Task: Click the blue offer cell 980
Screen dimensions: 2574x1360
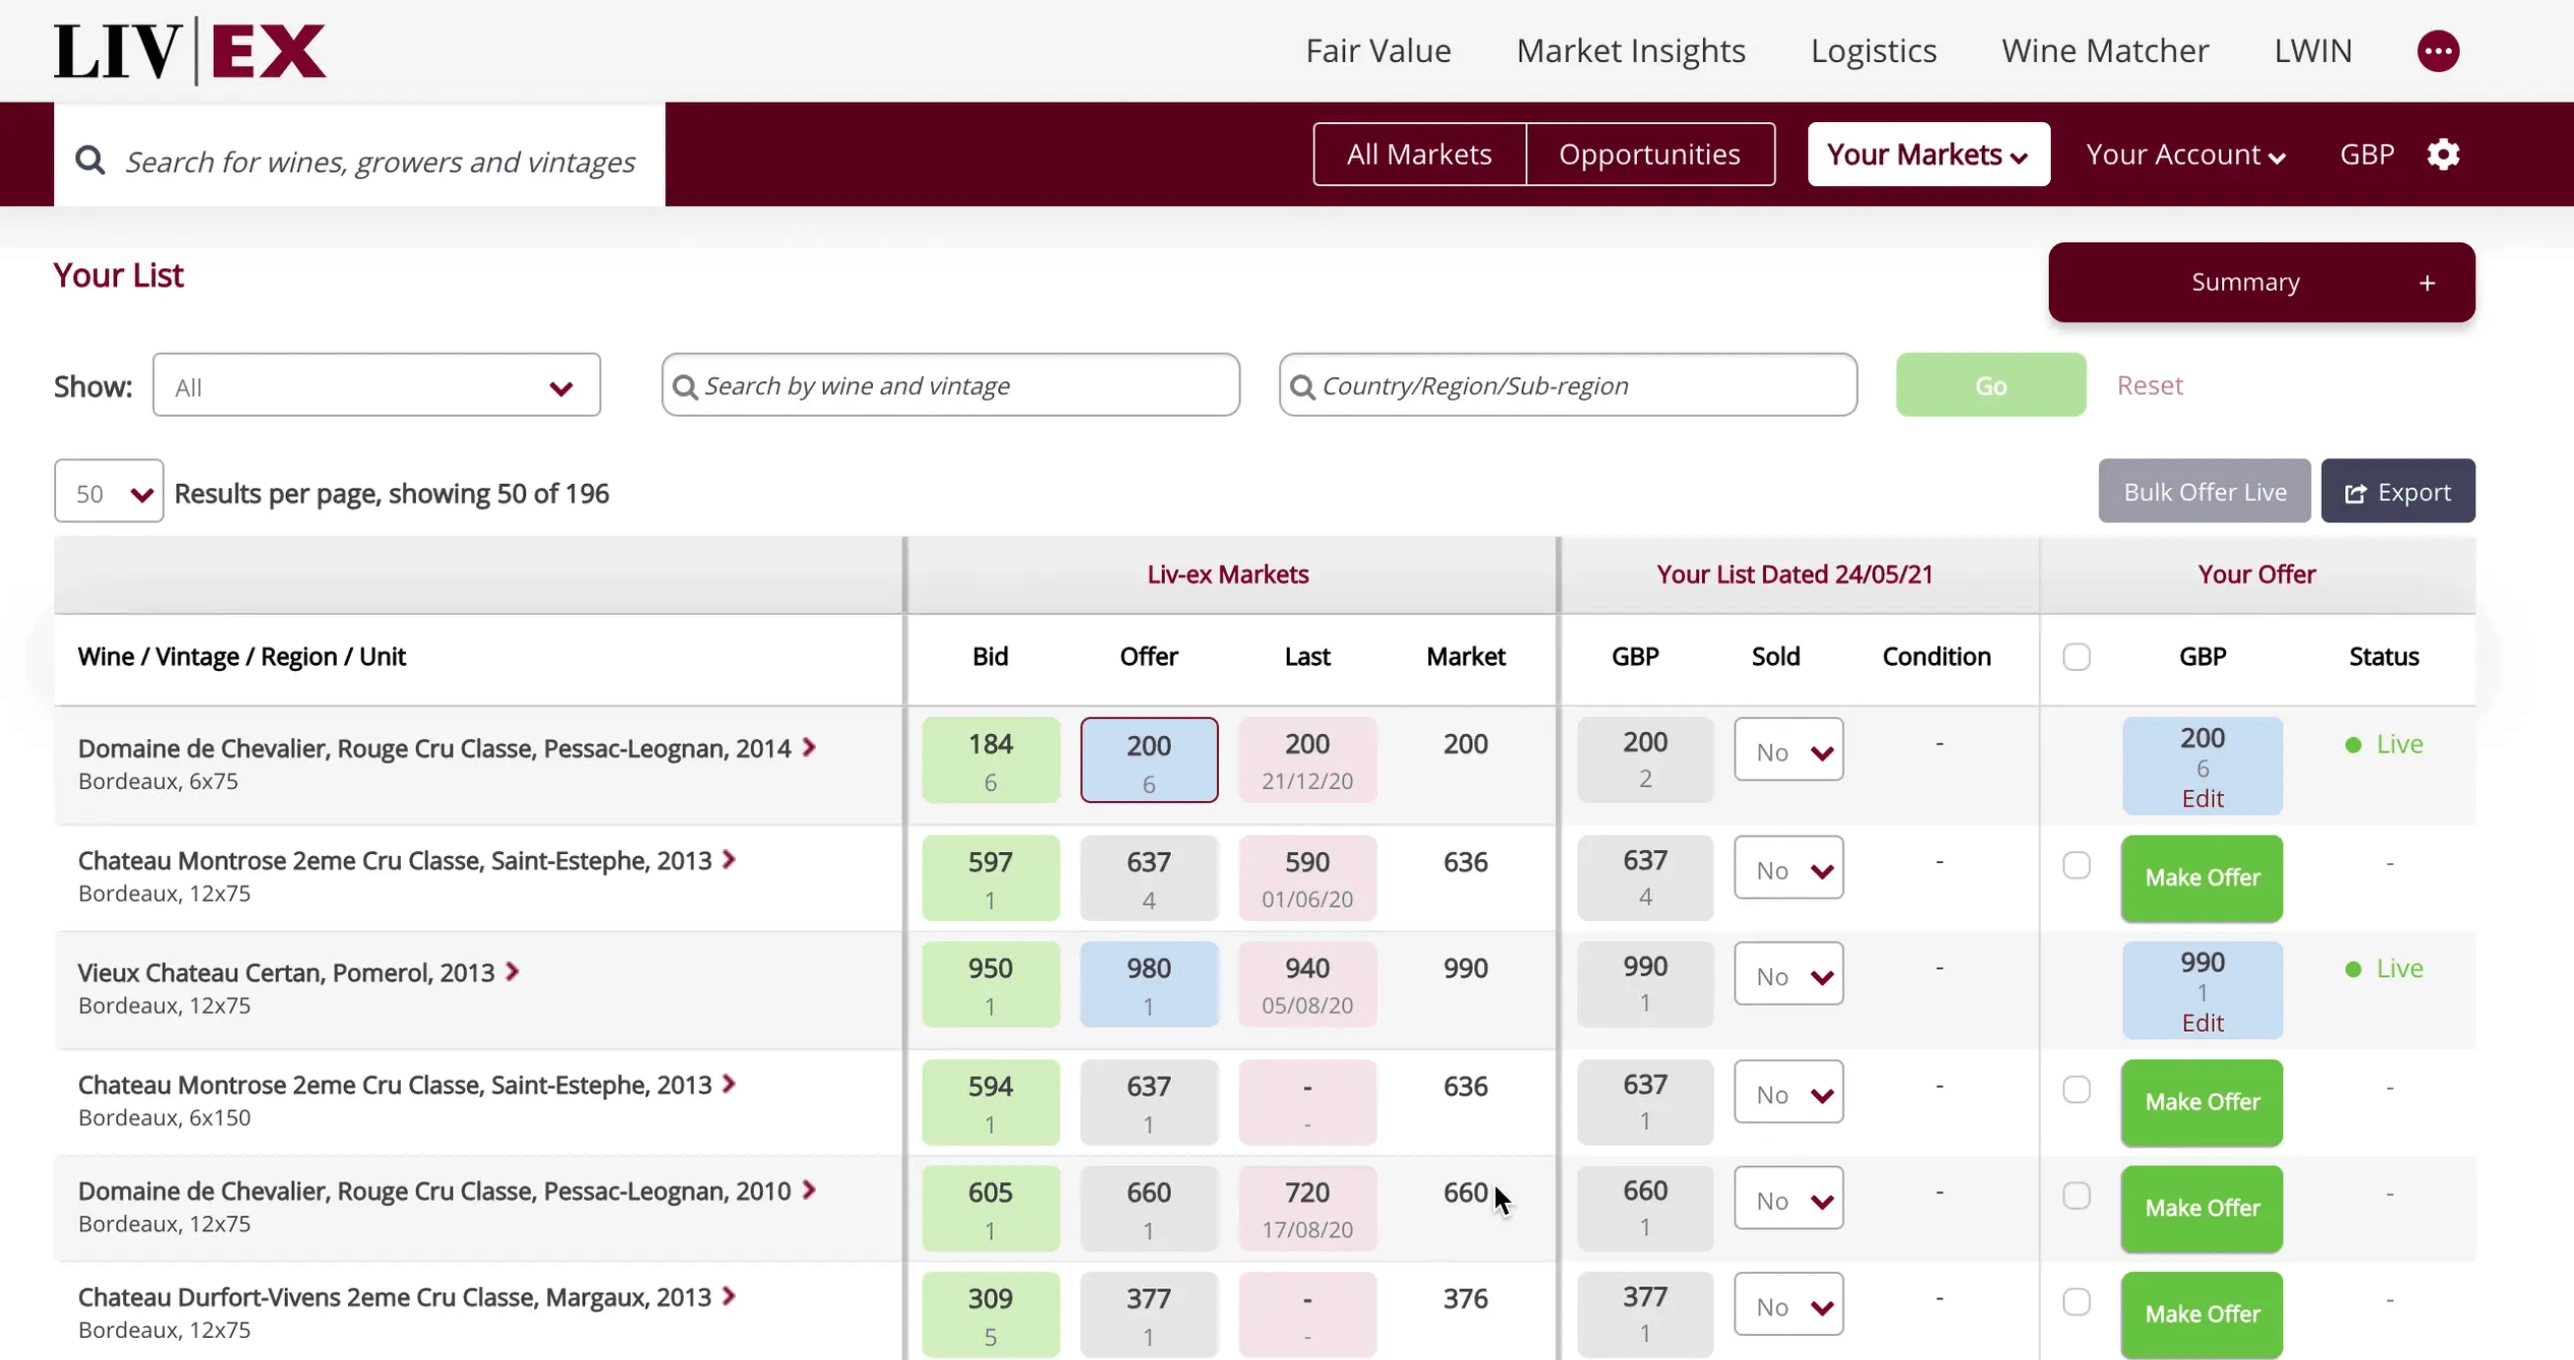Action: pos(1148,984)
